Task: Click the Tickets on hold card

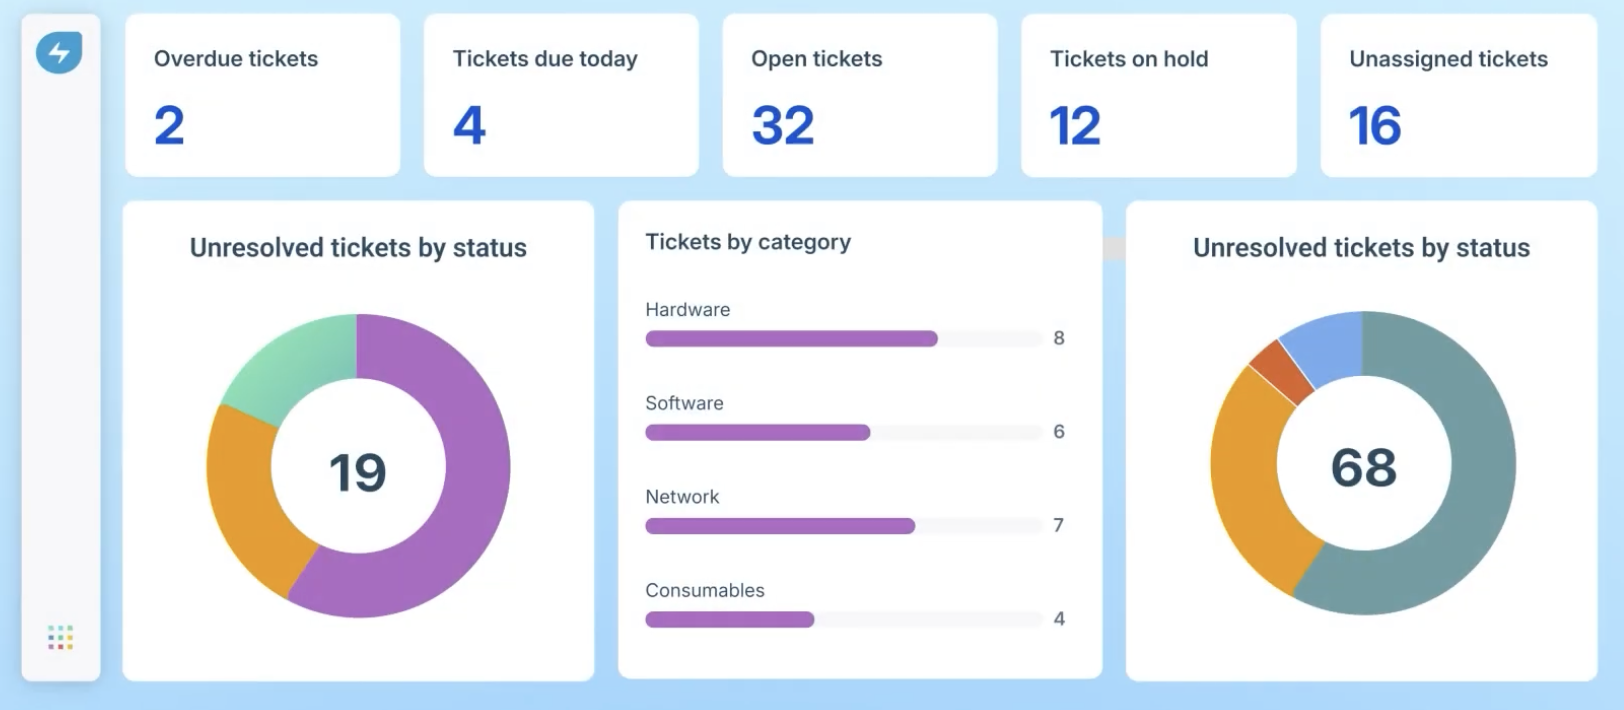Action: point(1158,95)
